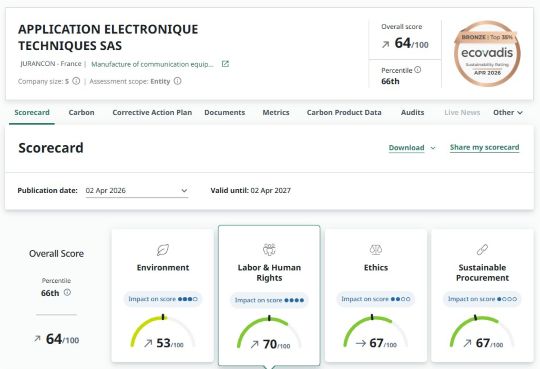Click the Company size info icon
Image resolution: width=540 pixels, height=369 pixels.
click(x=76, y=81)
